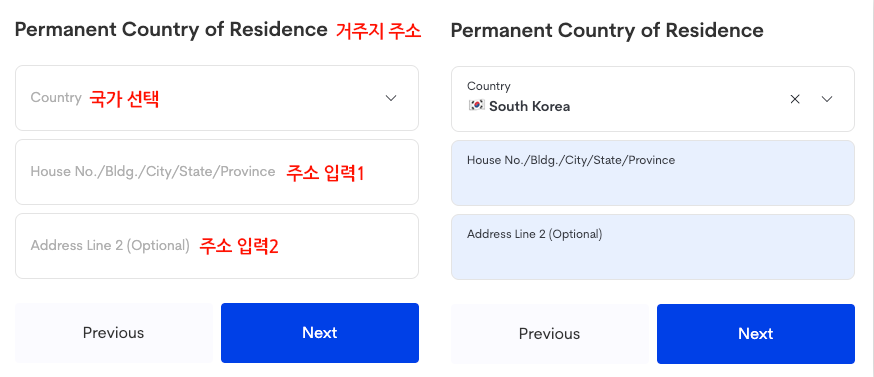Focus the blue-highlighted House No./Bldg./City/State/Province field
Image resolution: width=874 pixels, height=377 pixels.
point(653,173)
